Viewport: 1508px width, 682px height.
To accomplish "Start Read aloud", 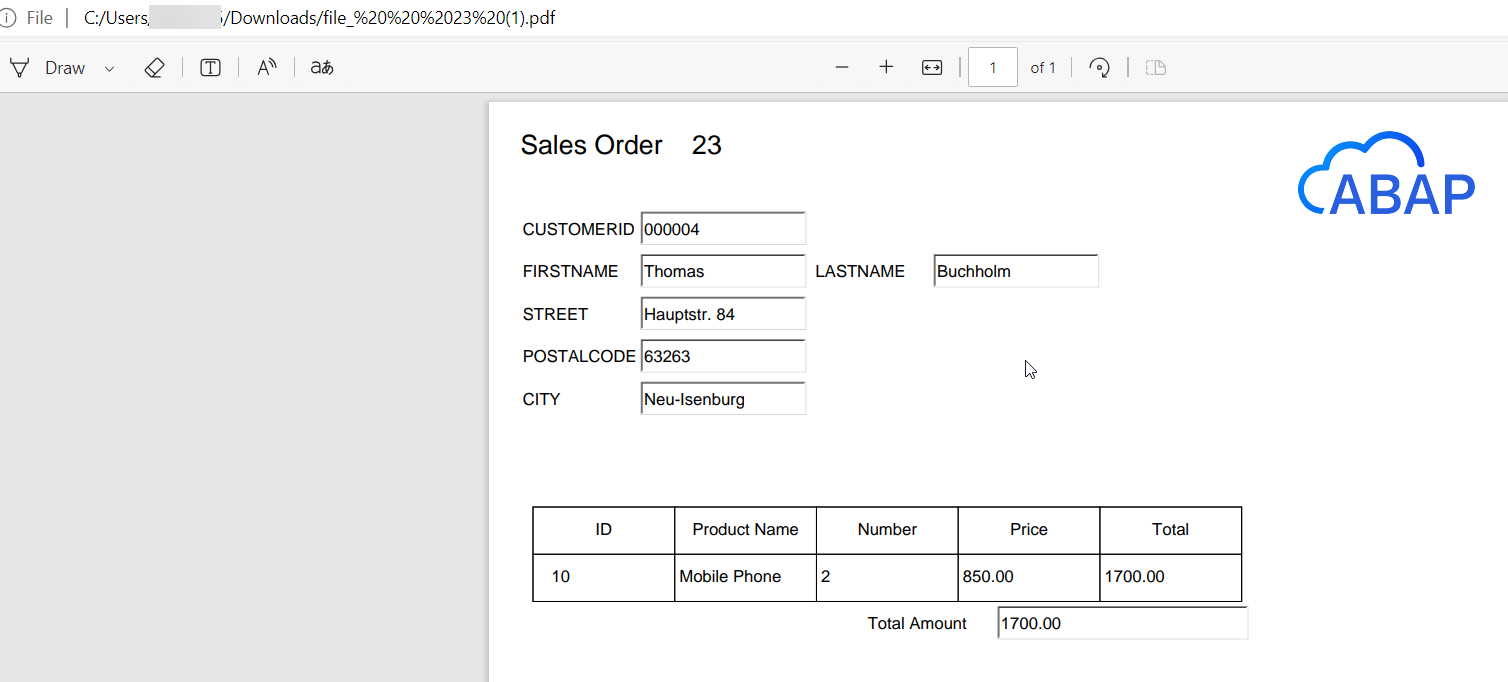I will [x=267, y=68].
